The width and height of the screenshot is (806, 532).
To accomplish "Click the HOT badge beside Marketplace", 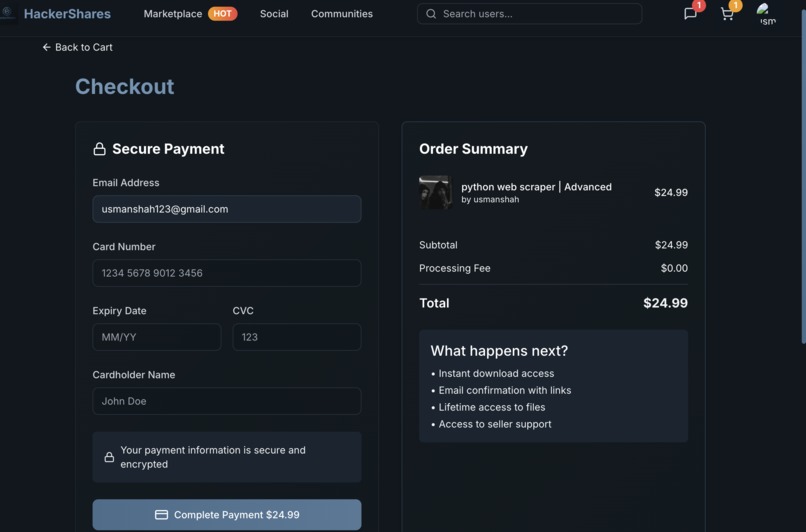I will tap(223, 14).
